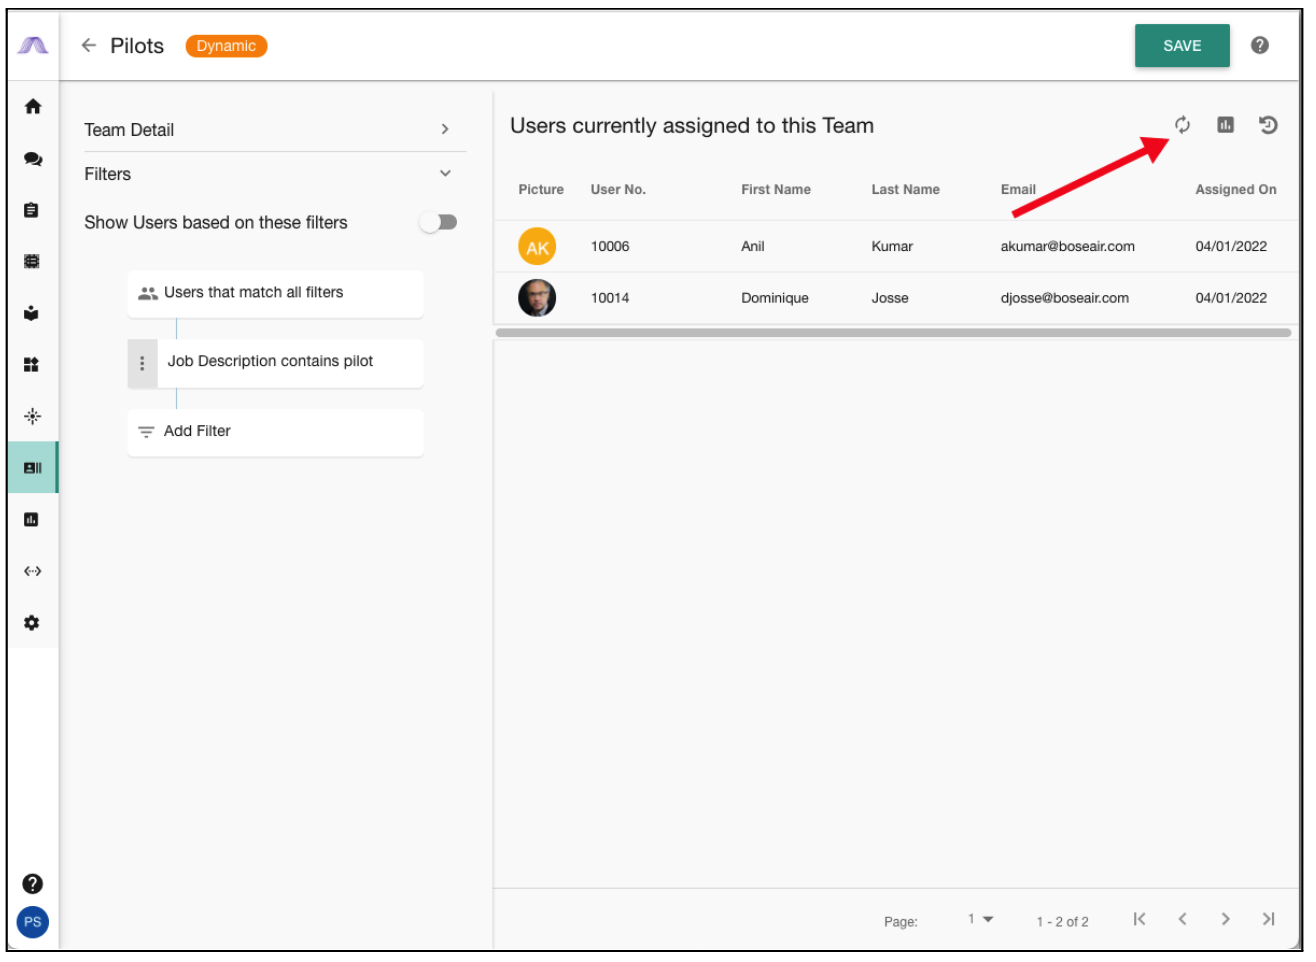Viewport: 1316px width, 962px height.
Task: Sort by the First Name column header
Action: click(776, 189)
